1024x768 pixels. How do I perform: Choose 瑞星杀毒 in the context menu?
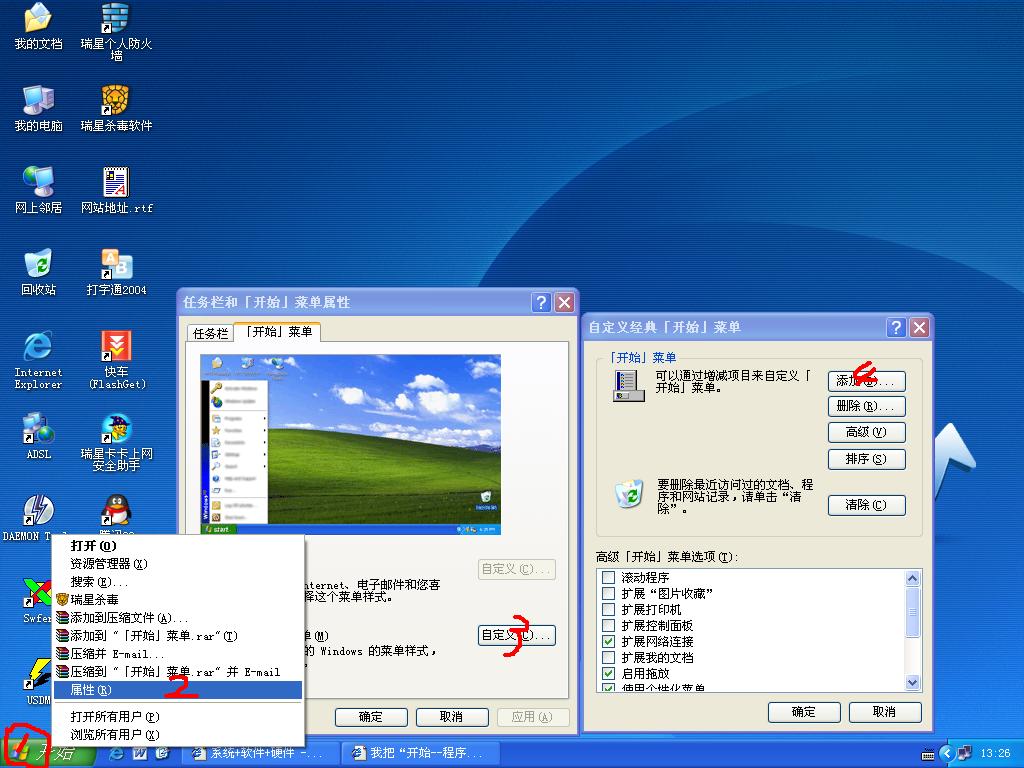point(178,599)
